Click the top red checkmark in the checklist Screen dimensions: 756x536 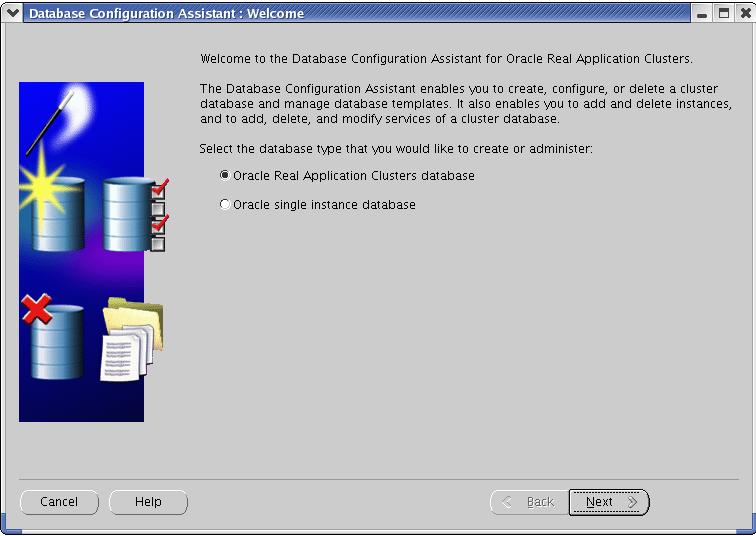click(x=158, y=188)
